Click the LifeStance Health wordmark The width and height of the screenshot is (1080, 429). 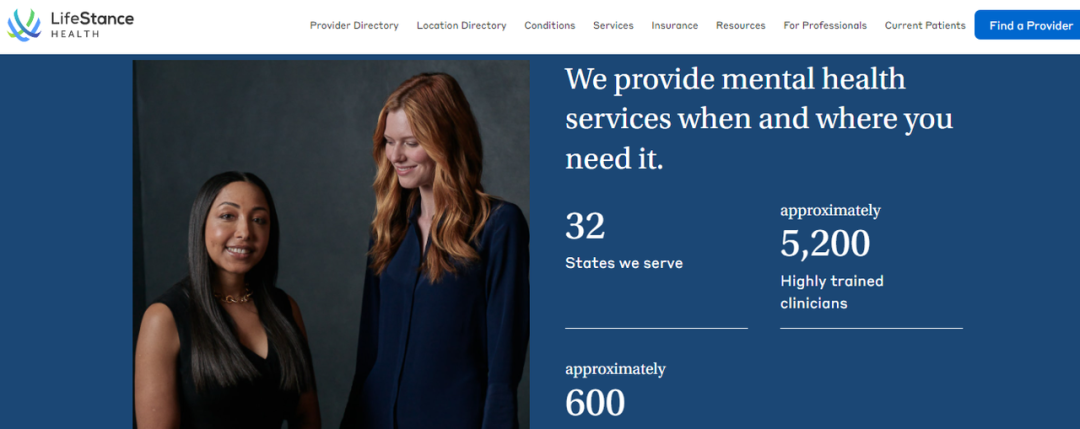[x=92, y=25]
